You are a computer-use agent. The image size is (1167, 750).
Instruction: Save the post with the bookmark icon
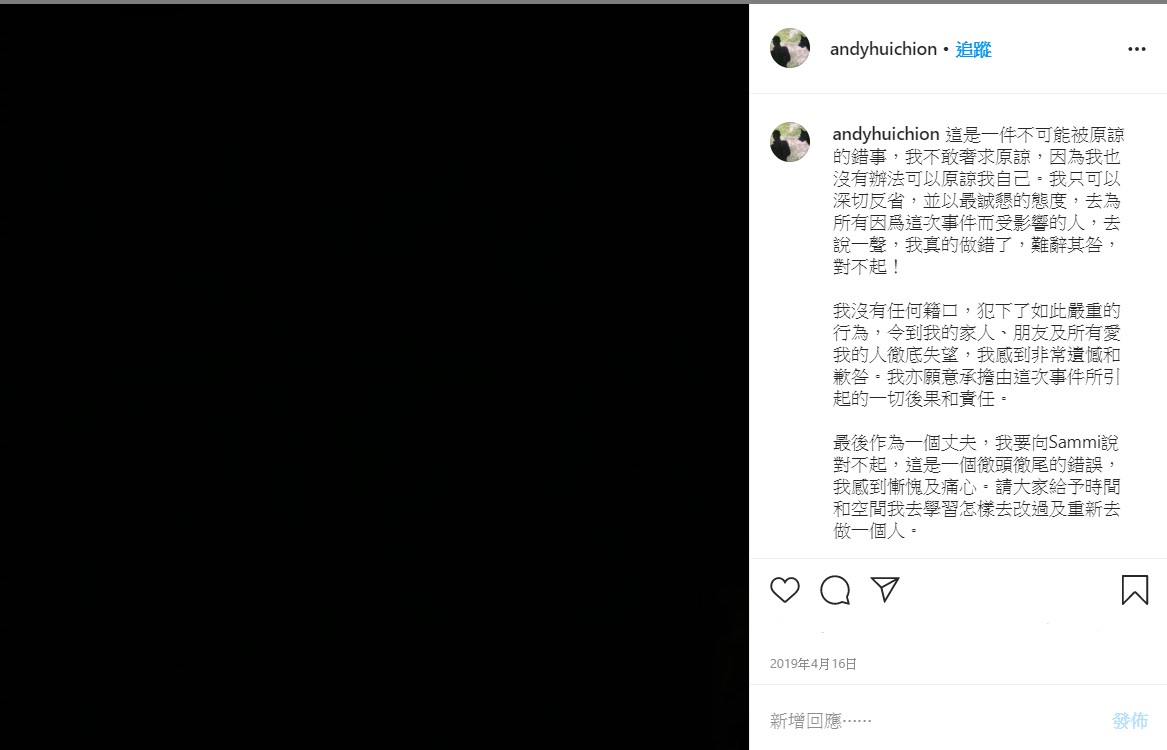click(1135, 590)
